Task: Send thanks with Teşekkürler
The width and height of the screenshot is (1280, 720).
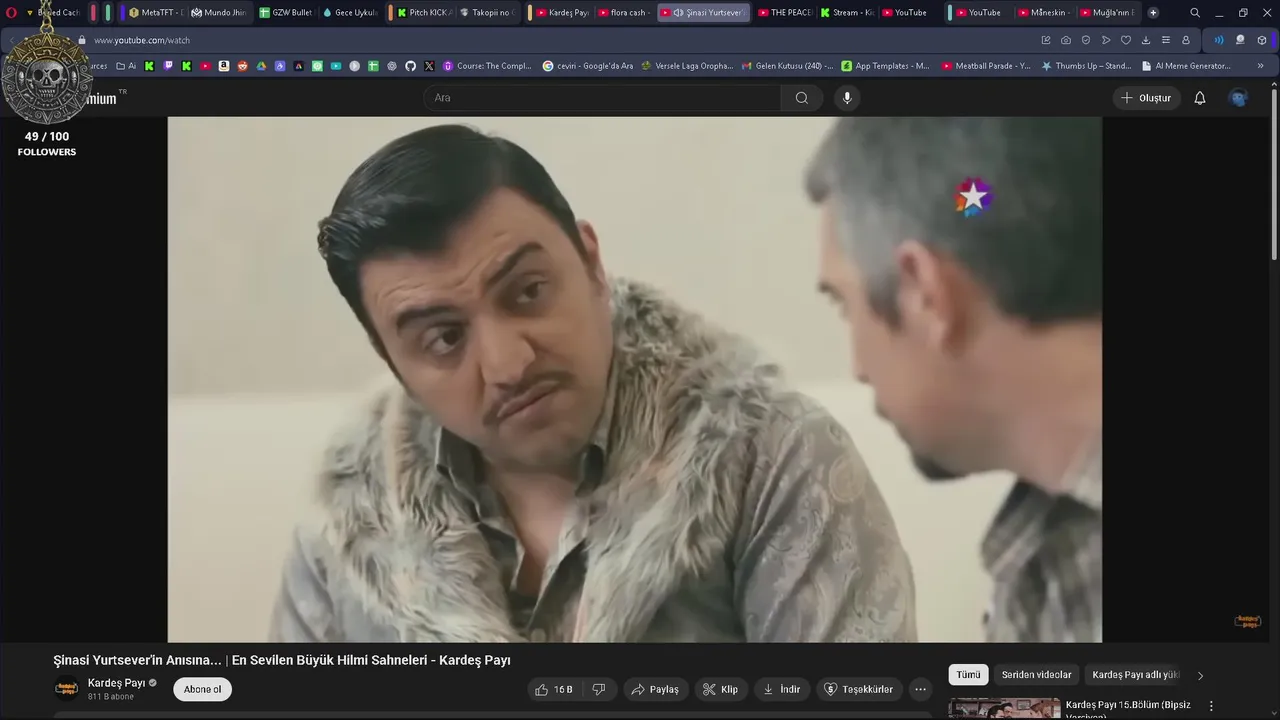Action: [x=859, y=689]
